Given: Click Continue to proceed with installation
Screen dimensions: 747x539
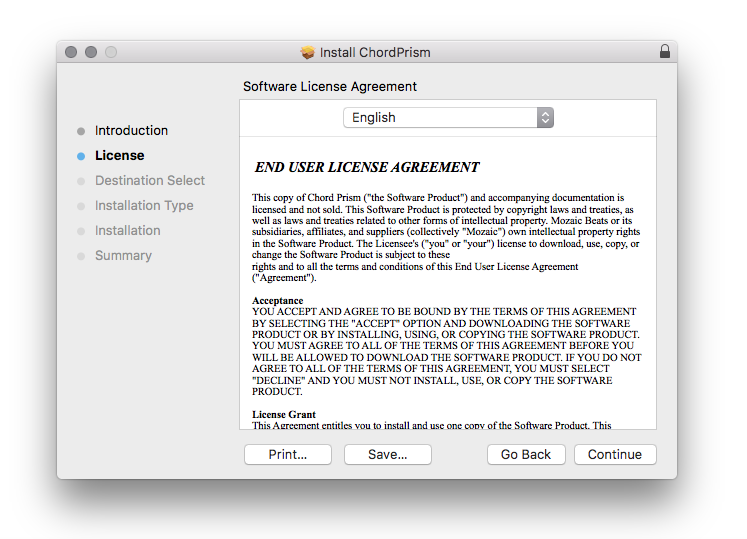Looking at the screenshot, I should point(615,455).
